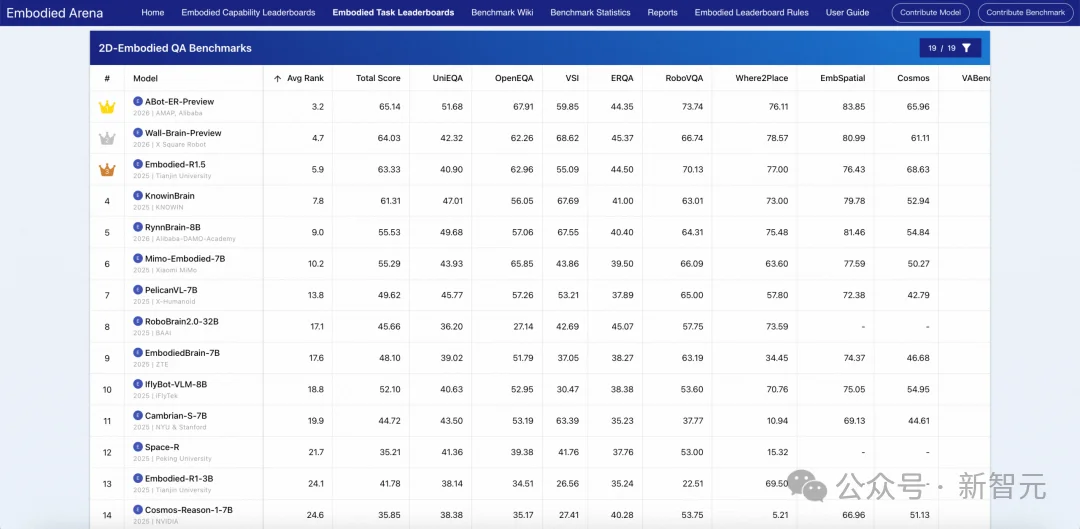Click the filter funnel icon showing 19 / 19
The width and height of the screenshot is (1080, 529).
click(966, 48)
